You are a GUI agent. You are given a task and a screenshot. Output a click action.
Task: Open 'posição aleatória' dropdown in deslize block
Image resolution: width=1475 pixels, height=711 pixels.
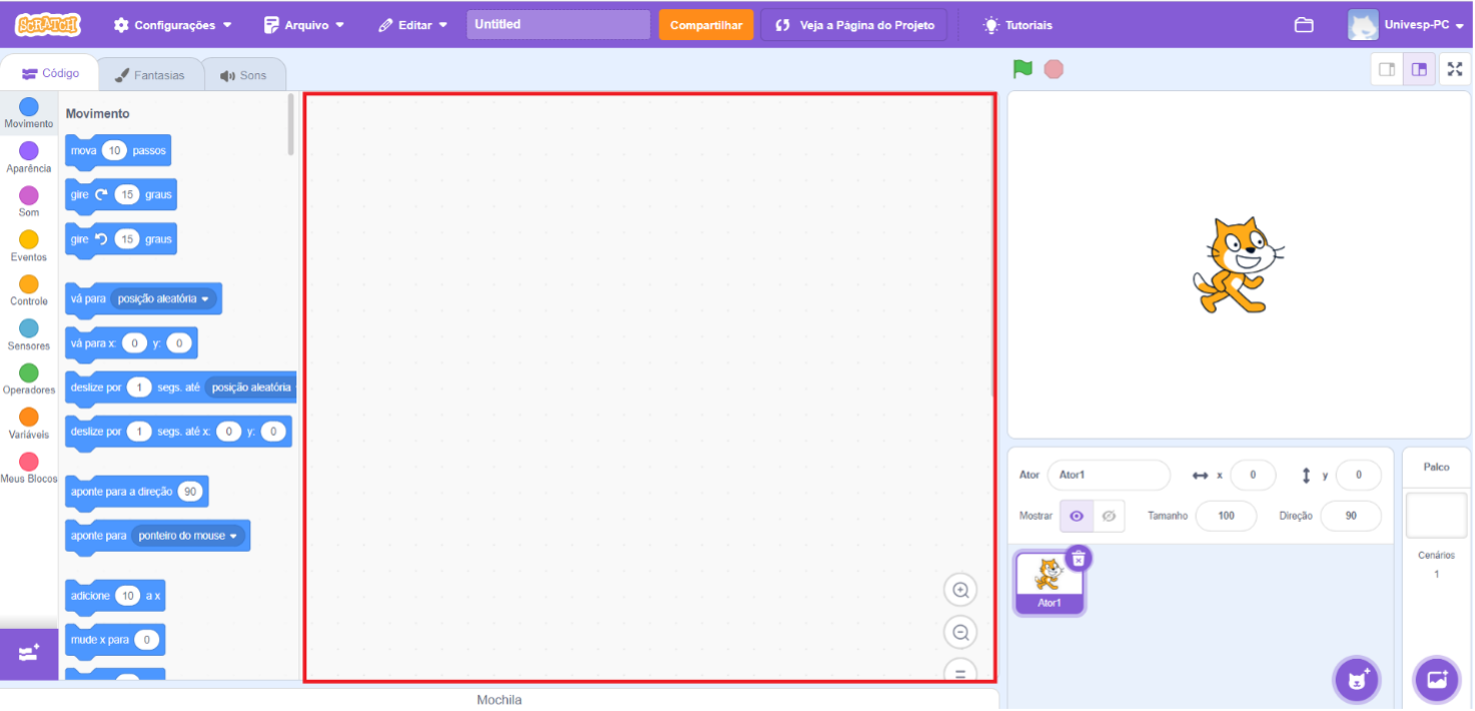[250, 388]
